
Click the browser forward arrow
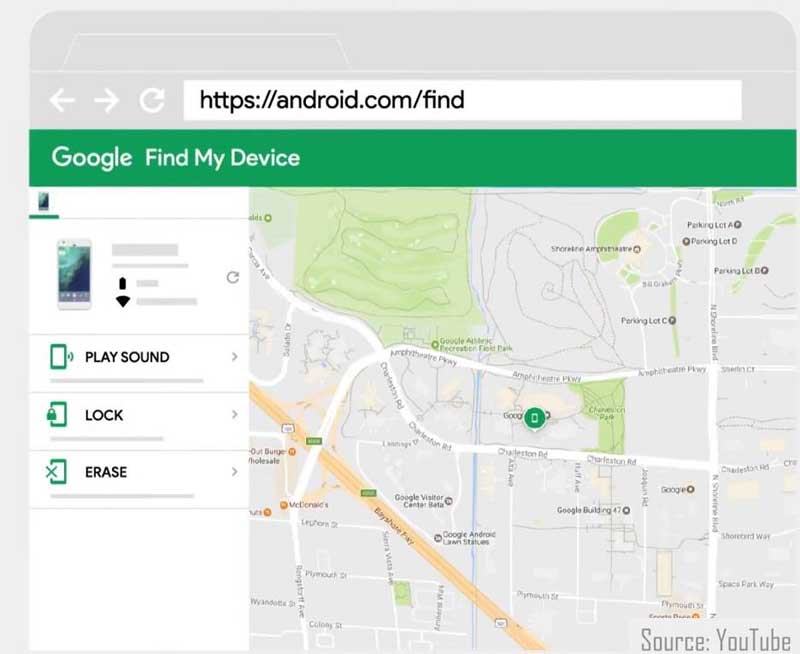107,100
